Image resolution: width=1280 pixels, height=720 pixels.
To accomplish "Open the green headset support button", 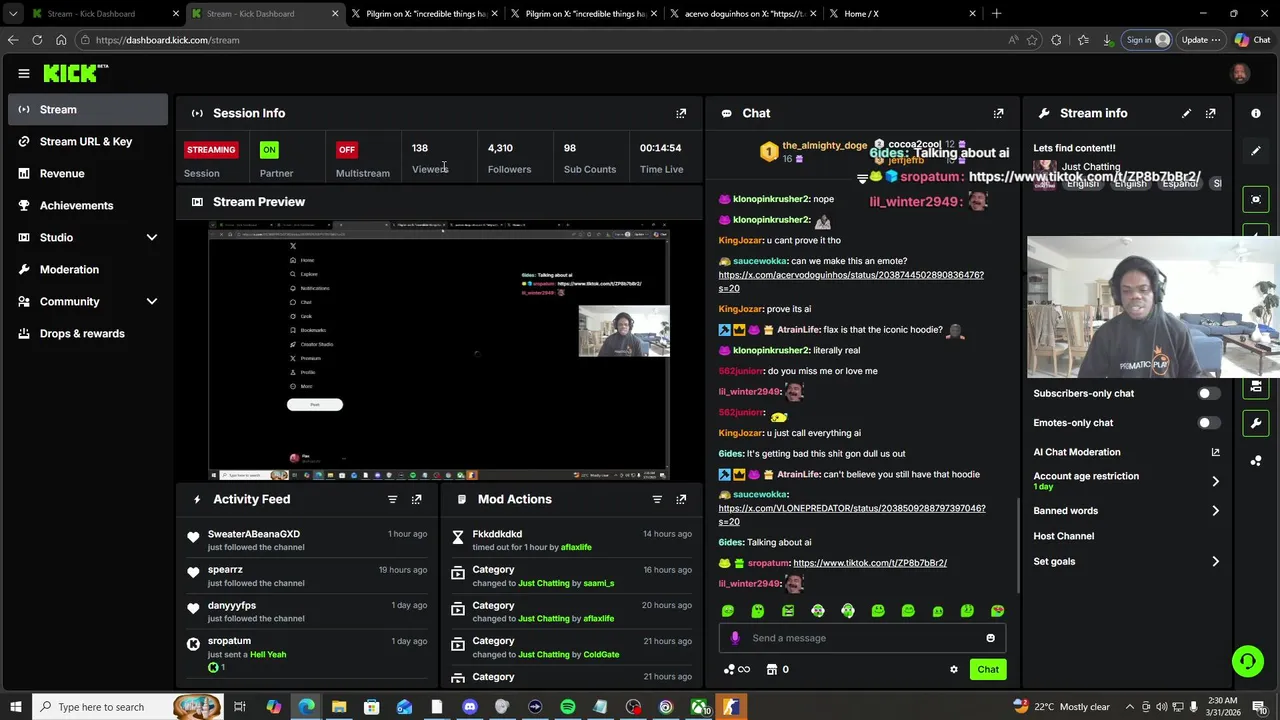I will coord(1247,661).
